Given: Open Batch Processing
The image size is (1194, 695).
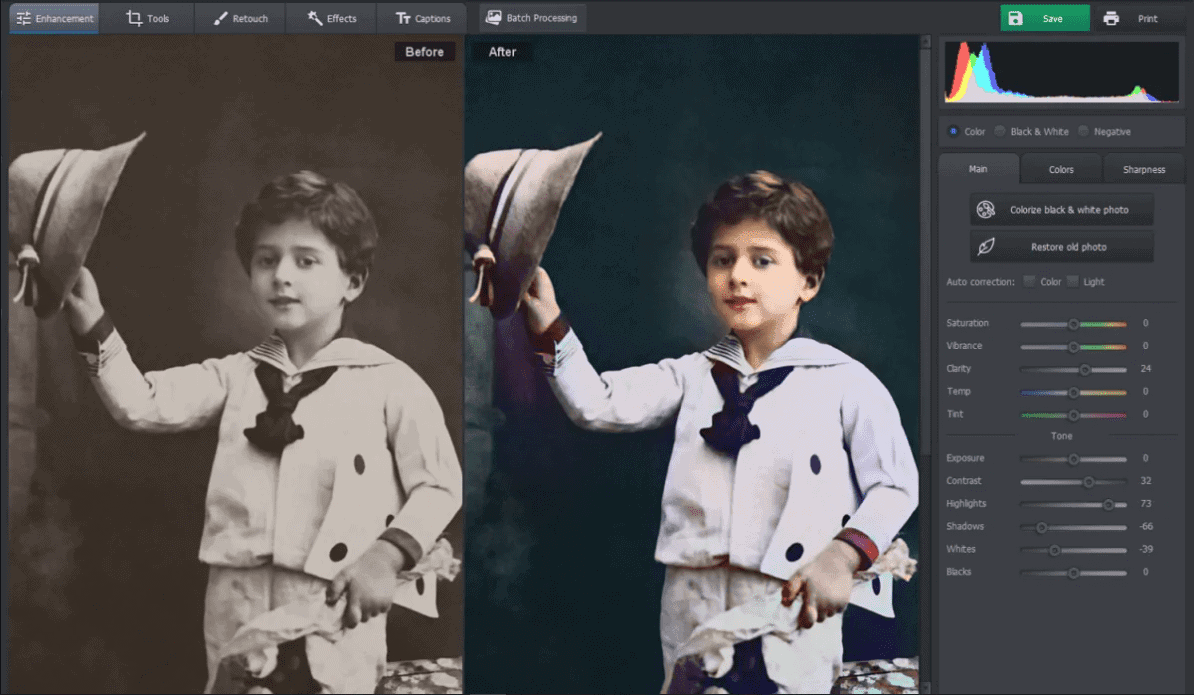Looking at the screenshot, I should tap(532, 18).
